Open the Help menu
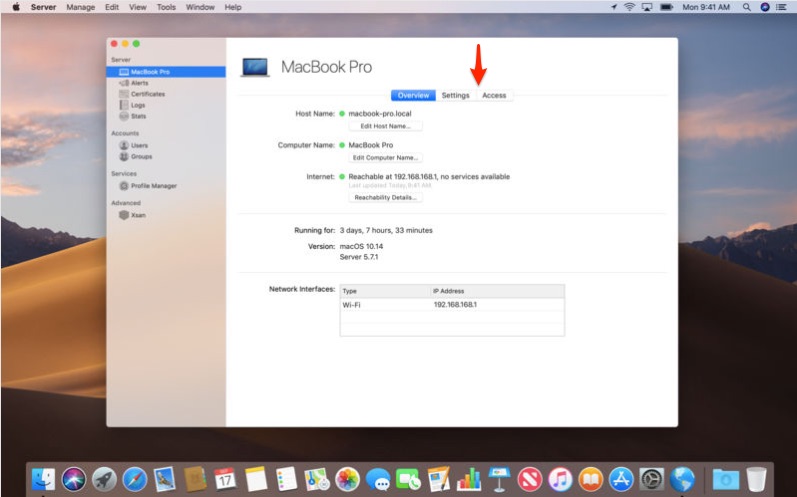This screenshot has height=497, width=797. 233,7
